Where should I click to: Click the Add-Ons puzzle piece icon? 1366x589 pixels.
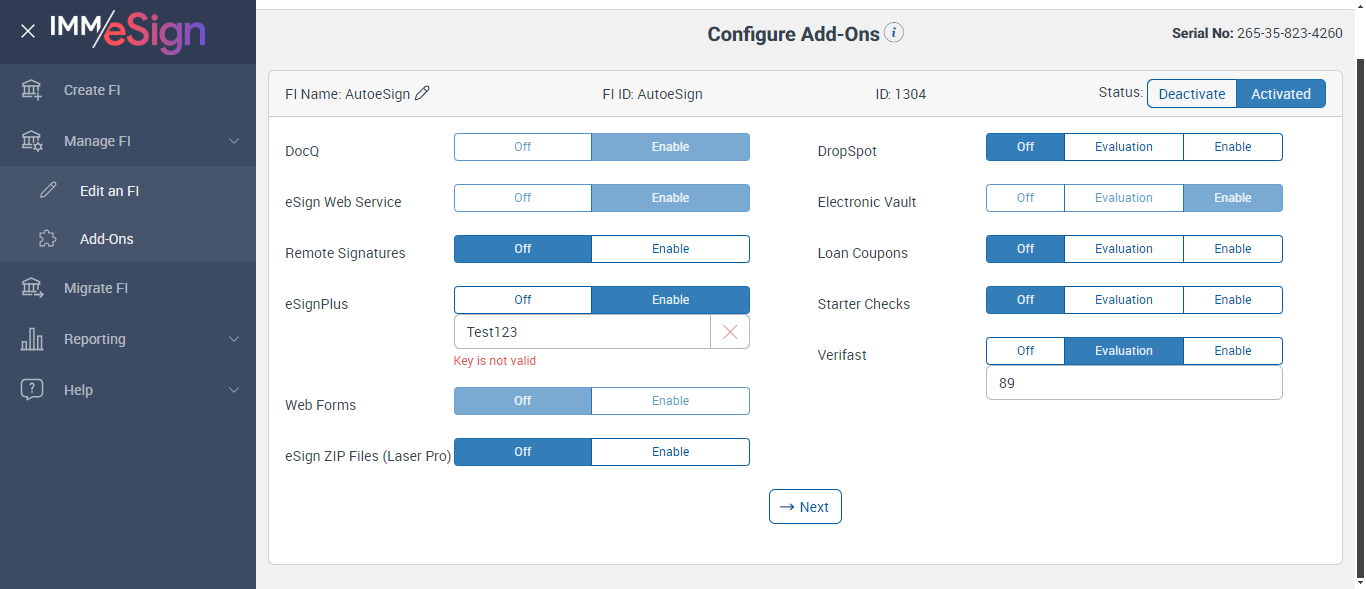(48, 239)
